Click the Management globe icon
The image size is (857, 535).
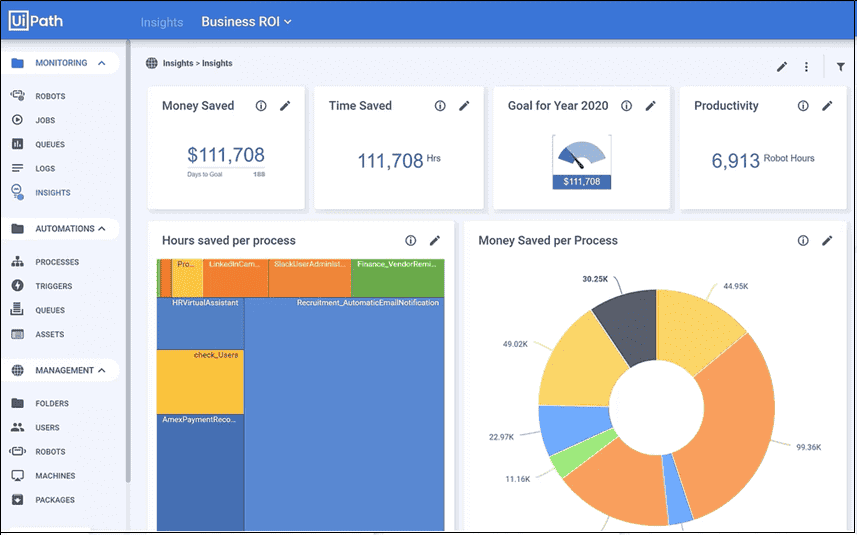(17, 370)
